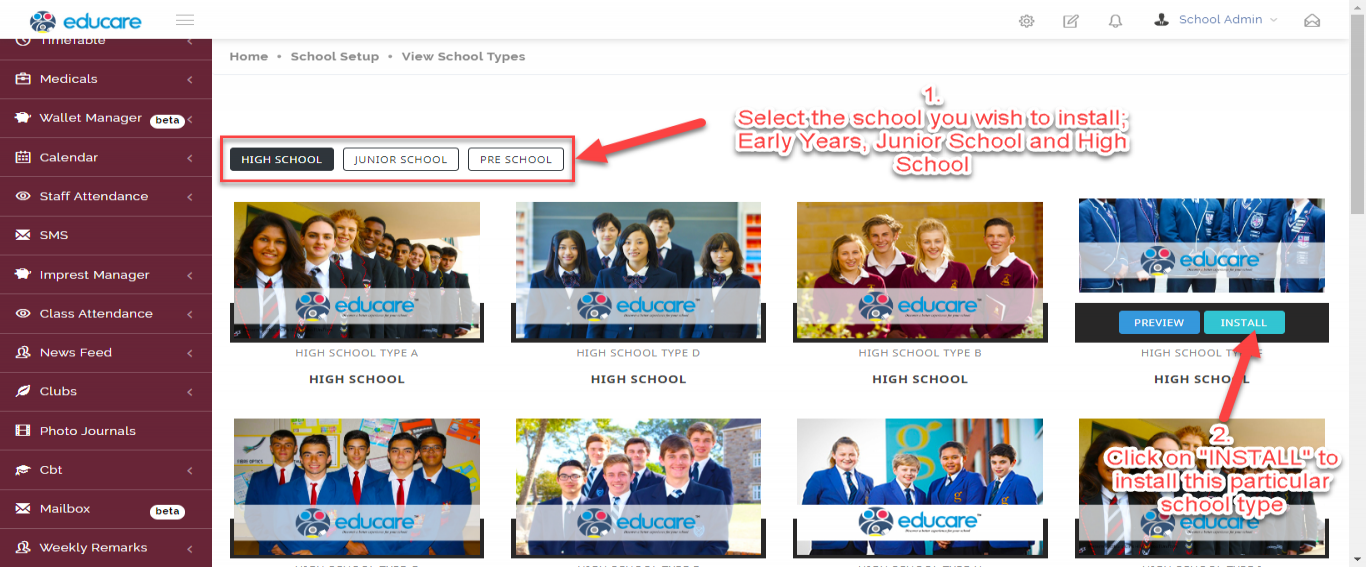The height and width of the screenshot is (567, 1366).
Task: Click the hamburger menu icon beside educare logo
Action: (184, 20)
